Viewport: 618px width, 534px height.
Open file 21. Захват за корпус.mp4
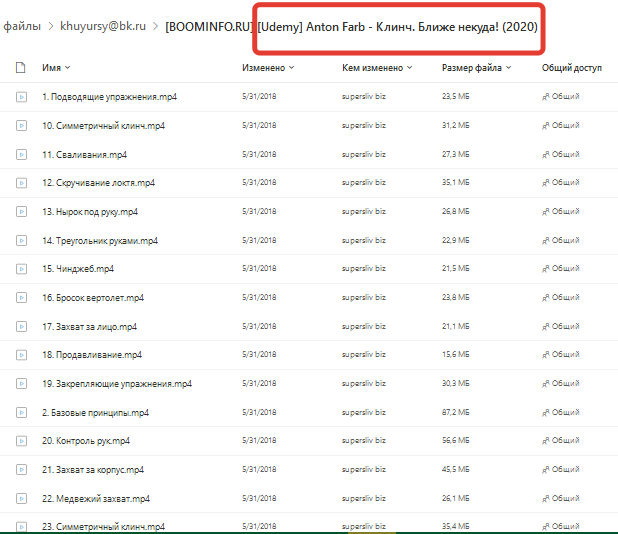(x=93, y=470)
